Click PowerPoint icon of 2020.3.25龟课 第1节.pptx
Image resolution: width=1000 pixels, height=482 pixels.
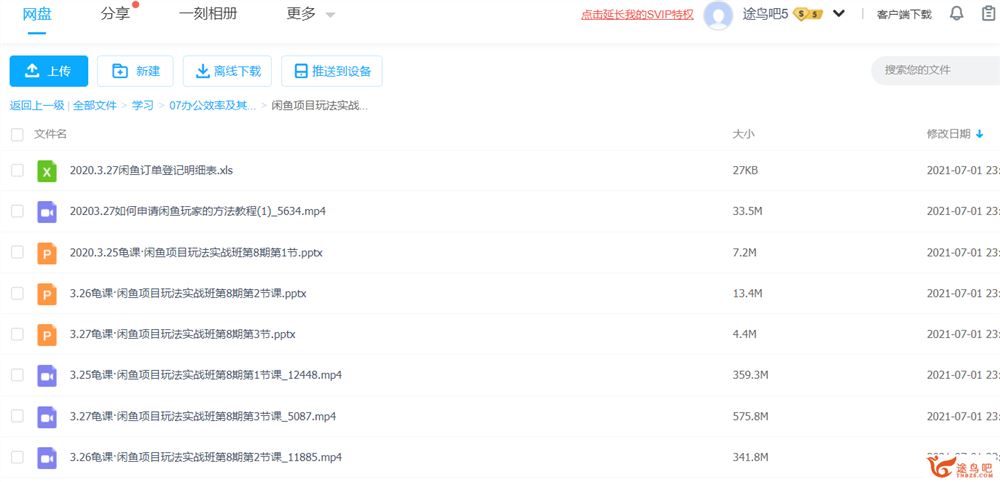(47, 252)
